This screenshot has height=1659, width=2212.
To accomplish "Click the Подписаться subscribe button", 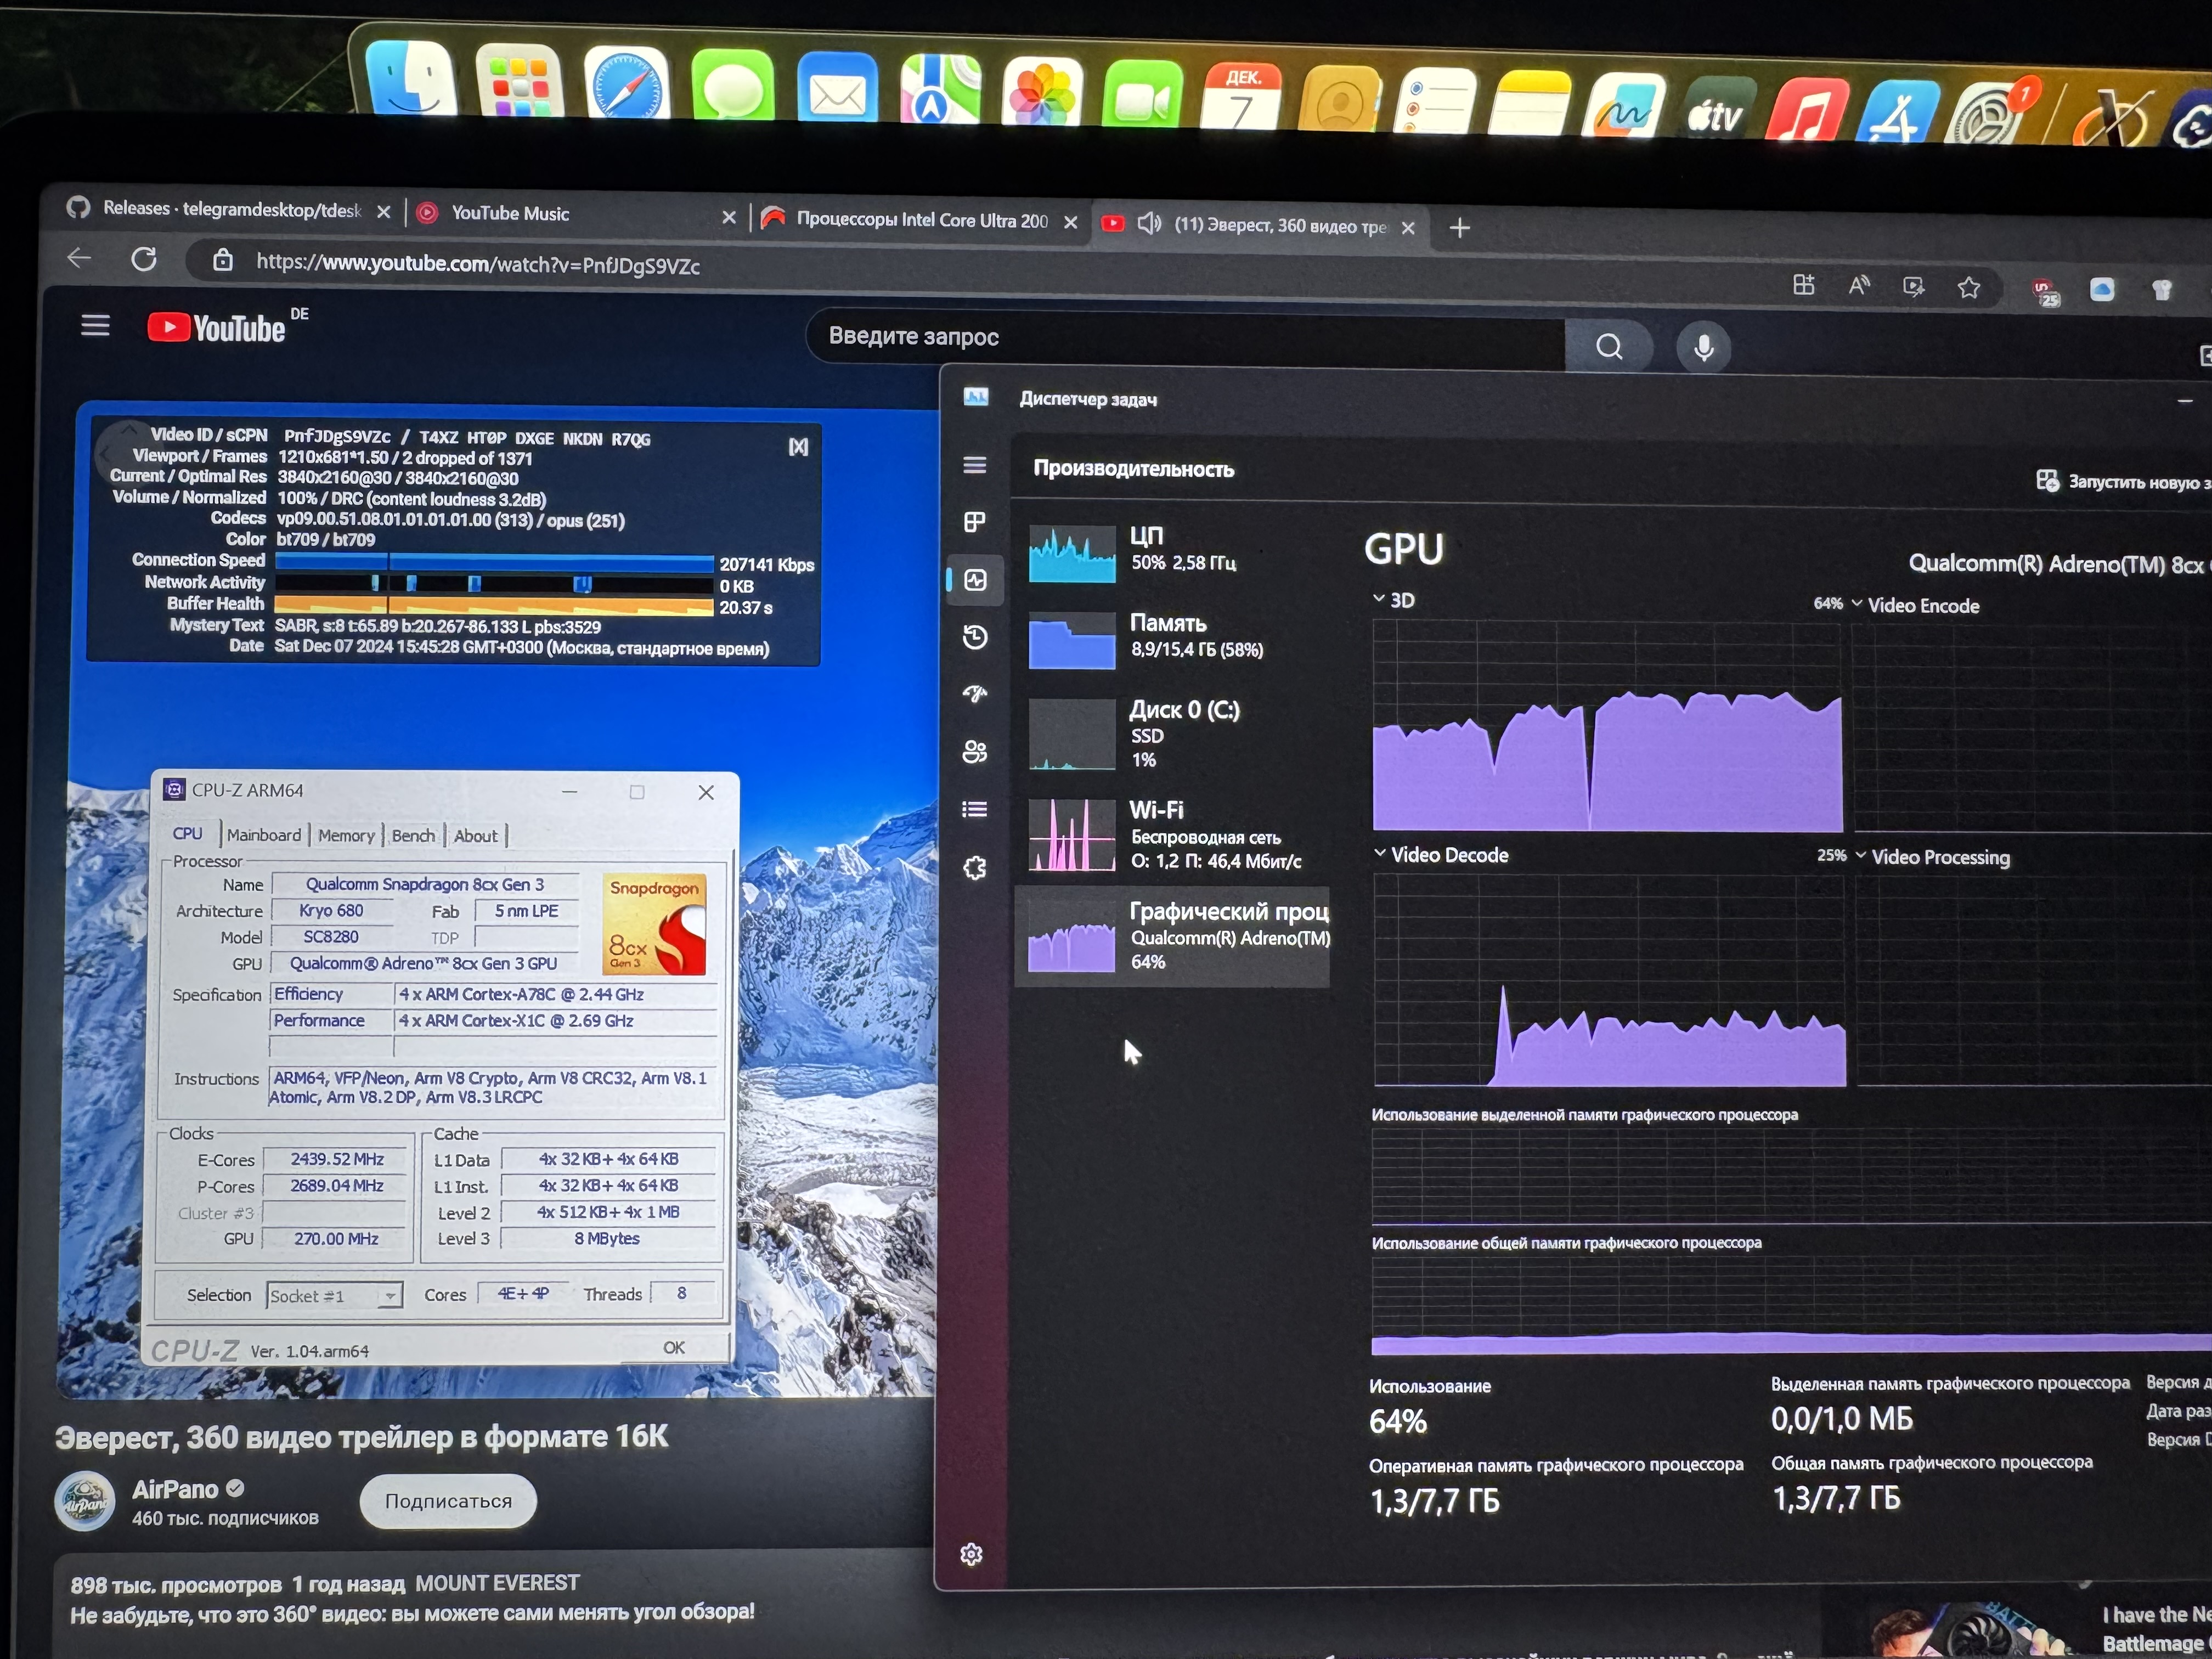I will tap(448, 1500).
